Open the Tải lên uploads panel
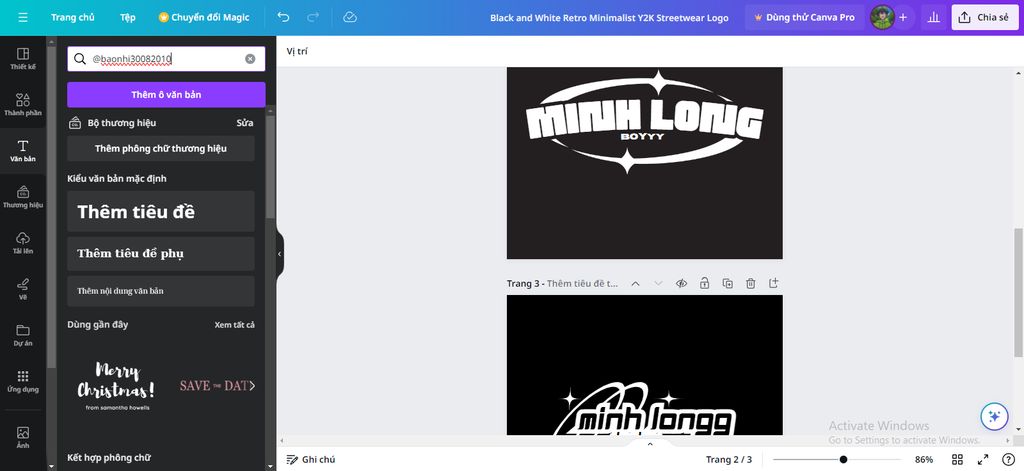Viewport: 1024px width, 471px height. pyautogui.click(x=23, y=242)
